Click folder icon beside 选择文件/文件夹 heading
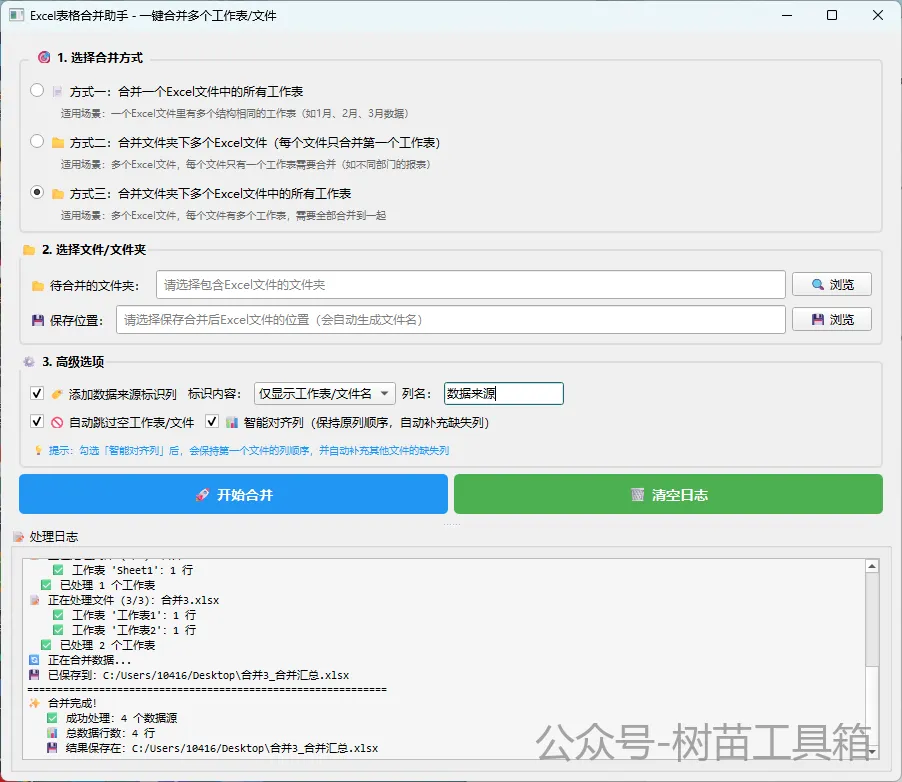This screenshot has width=902, height=782. click(x=29, y=250)
